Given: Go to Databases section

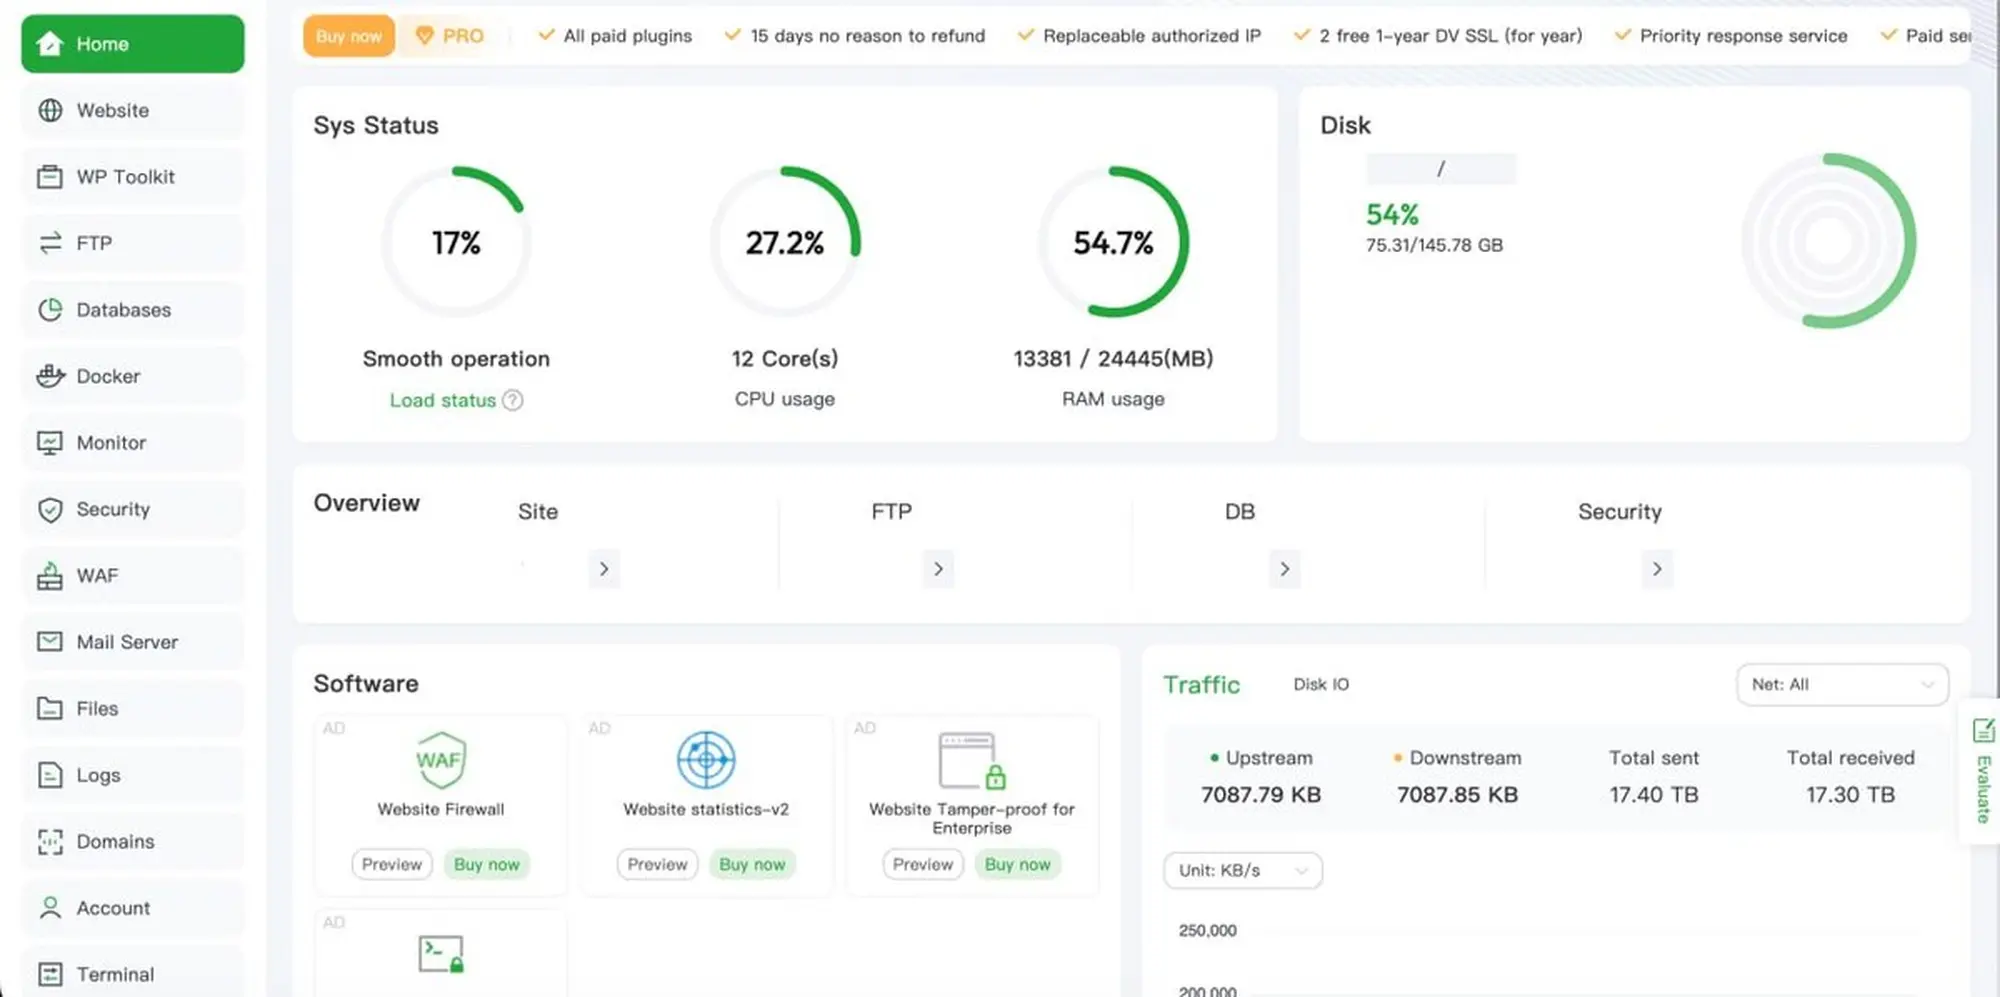Looking at the screenshot, I should point(132,310).
